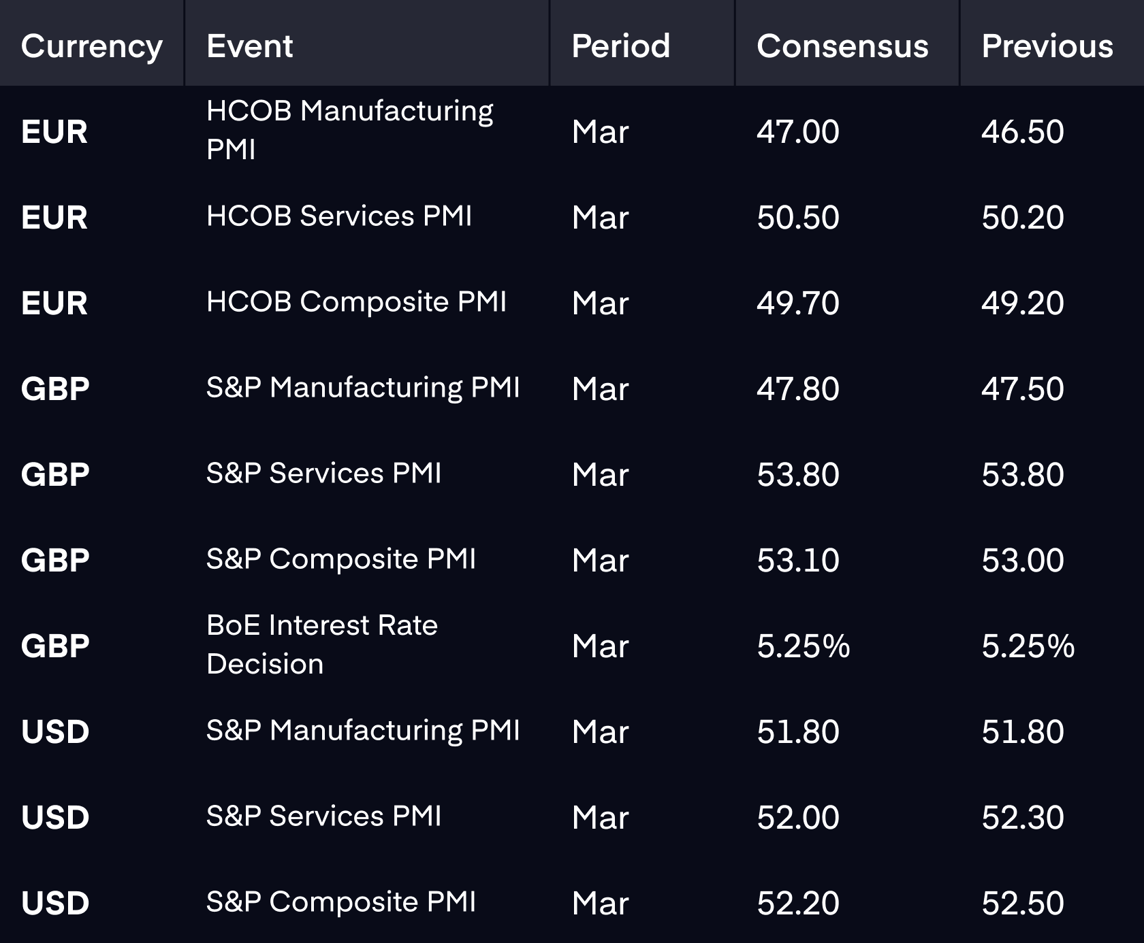1144x943 pixels.
Task: Click consensus value 53.10
Action: click(798, 560)
